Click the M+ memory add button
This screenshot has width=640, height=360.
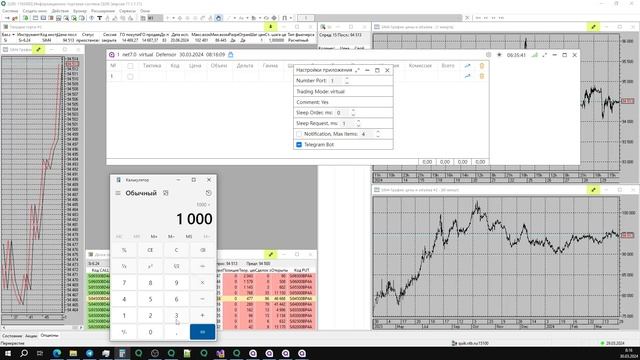click(x=154, y=236)
